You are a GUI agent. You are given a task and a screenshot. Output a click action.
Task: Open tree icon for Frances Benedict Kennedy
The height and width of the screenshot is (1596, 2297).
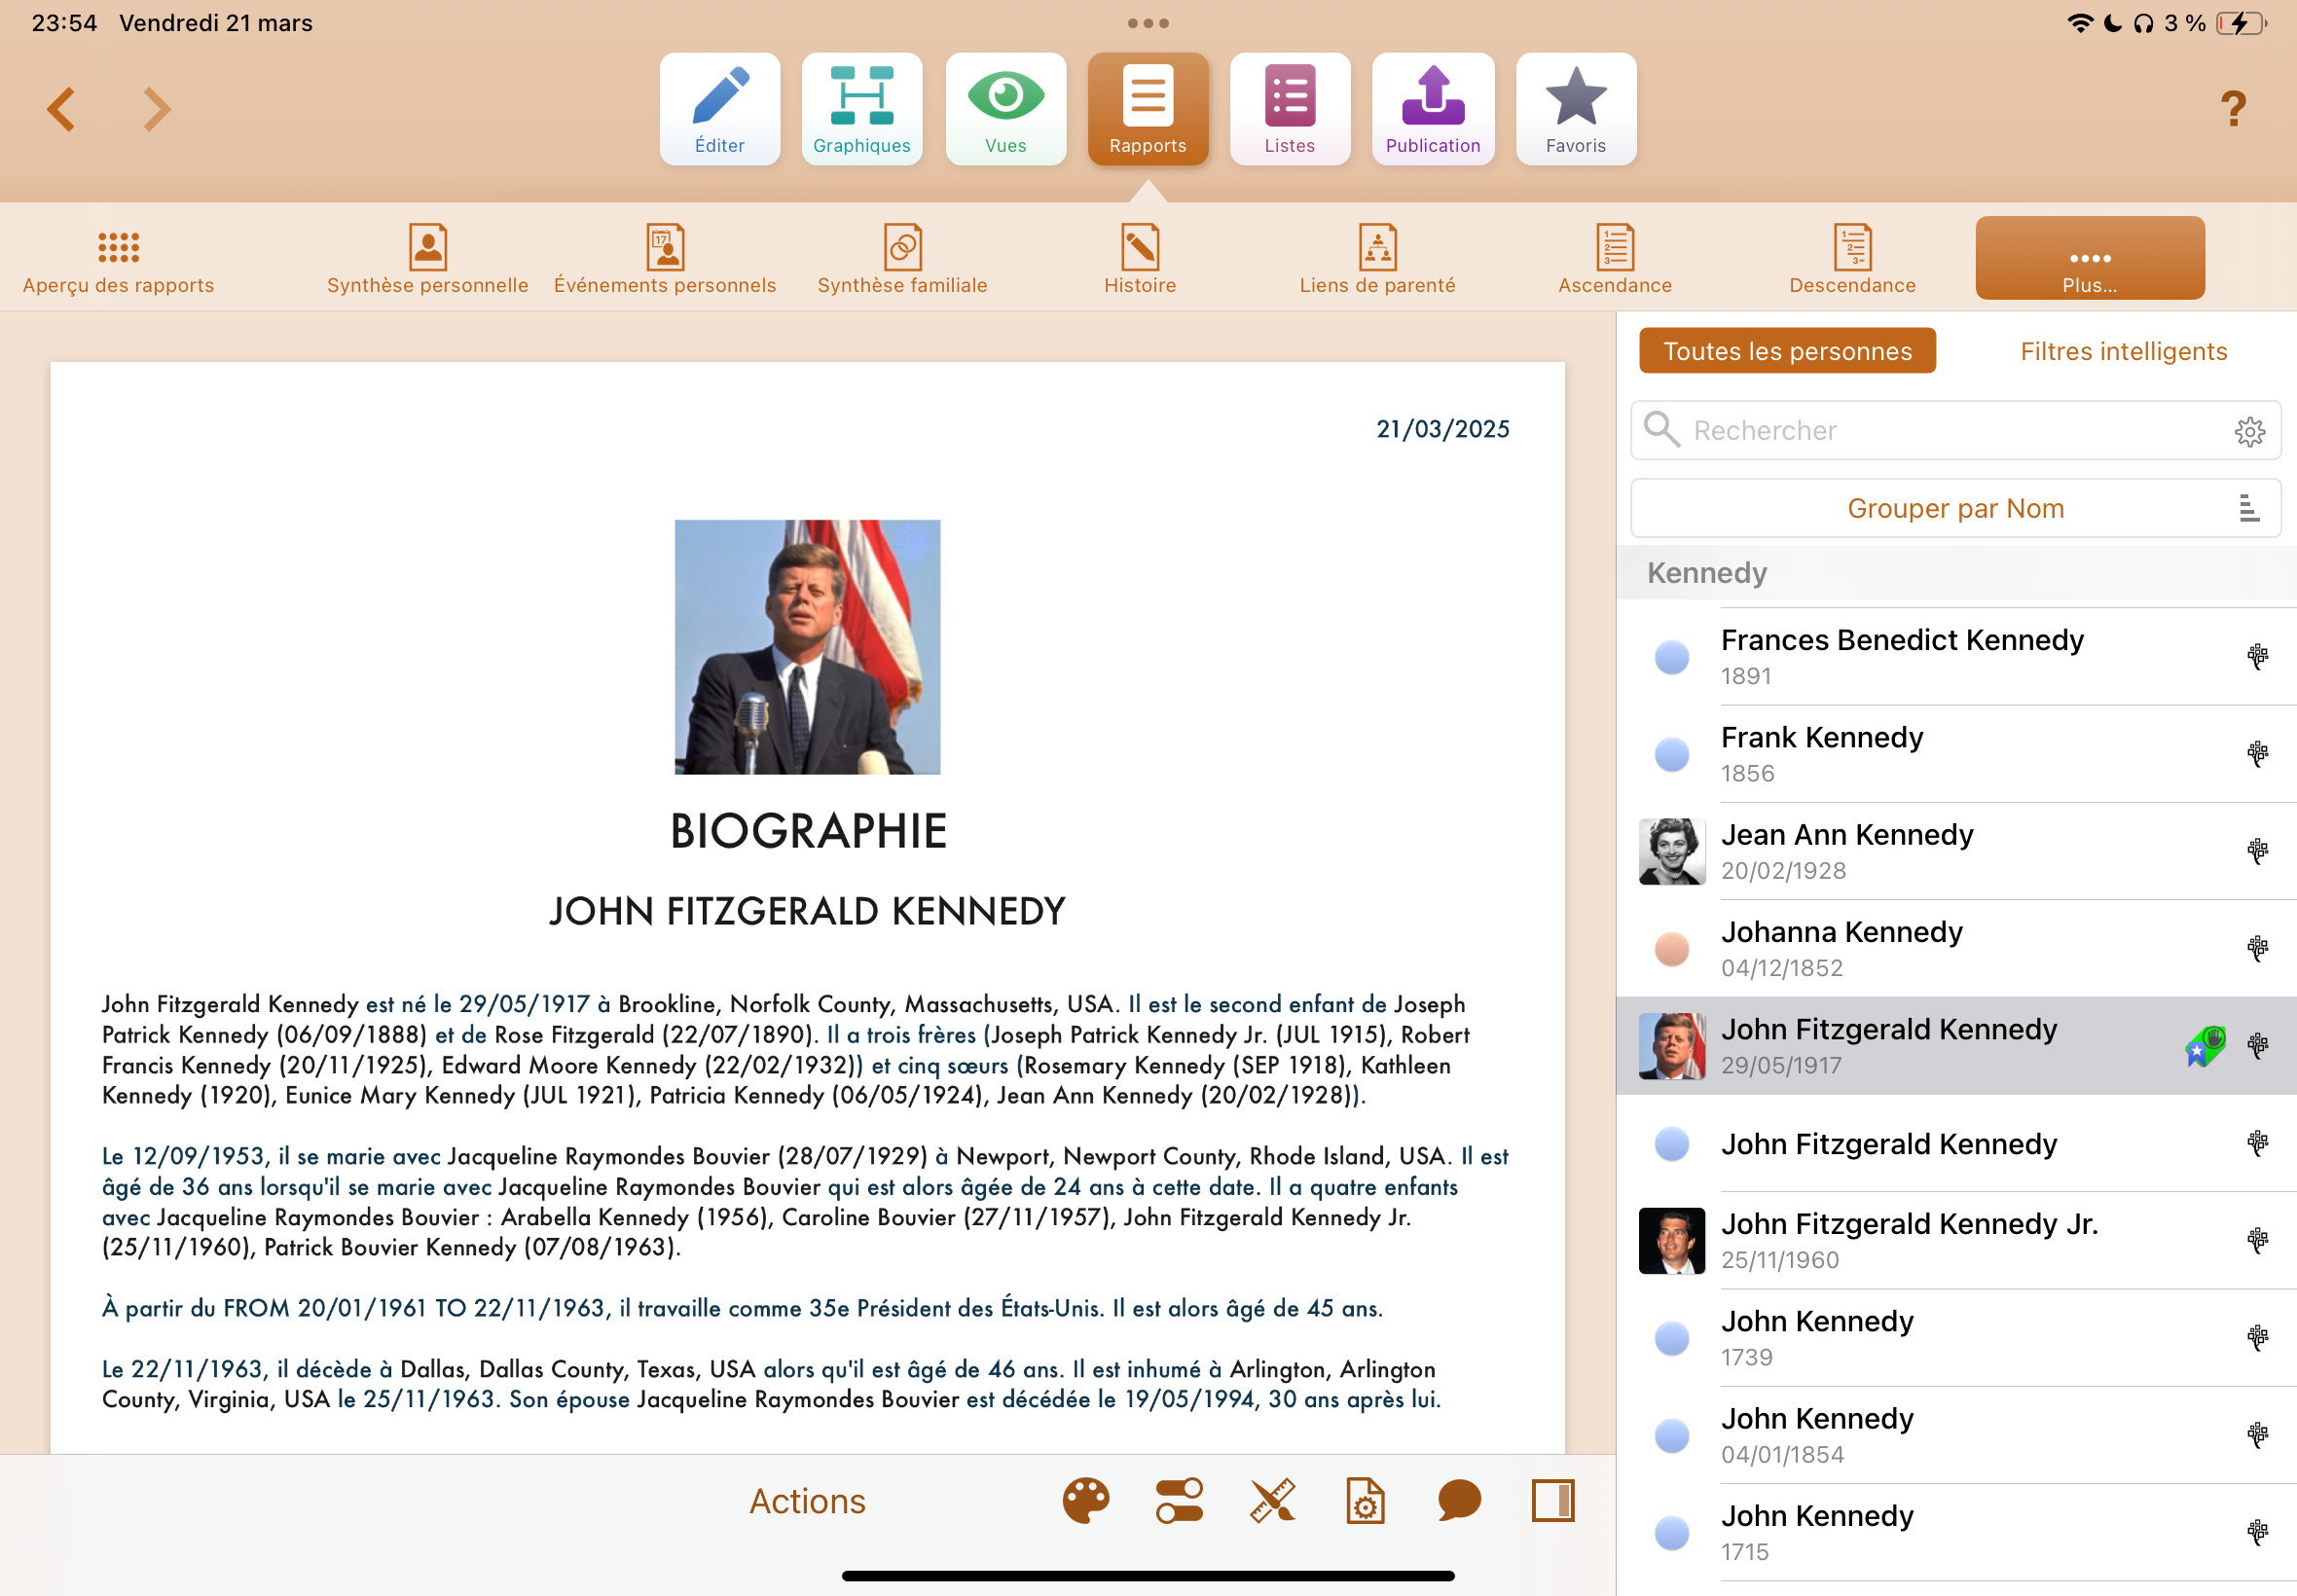click(x=2257, y=656)
